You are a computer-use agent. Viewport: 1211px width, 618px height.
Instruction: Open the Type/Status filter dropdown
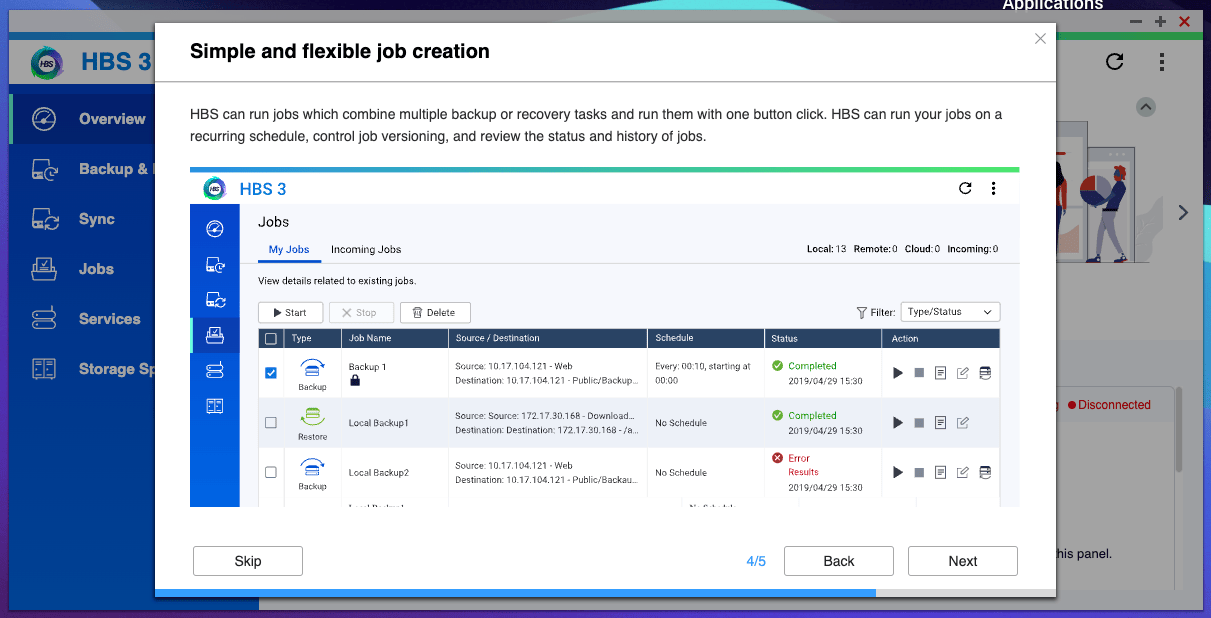click(949, 312)
